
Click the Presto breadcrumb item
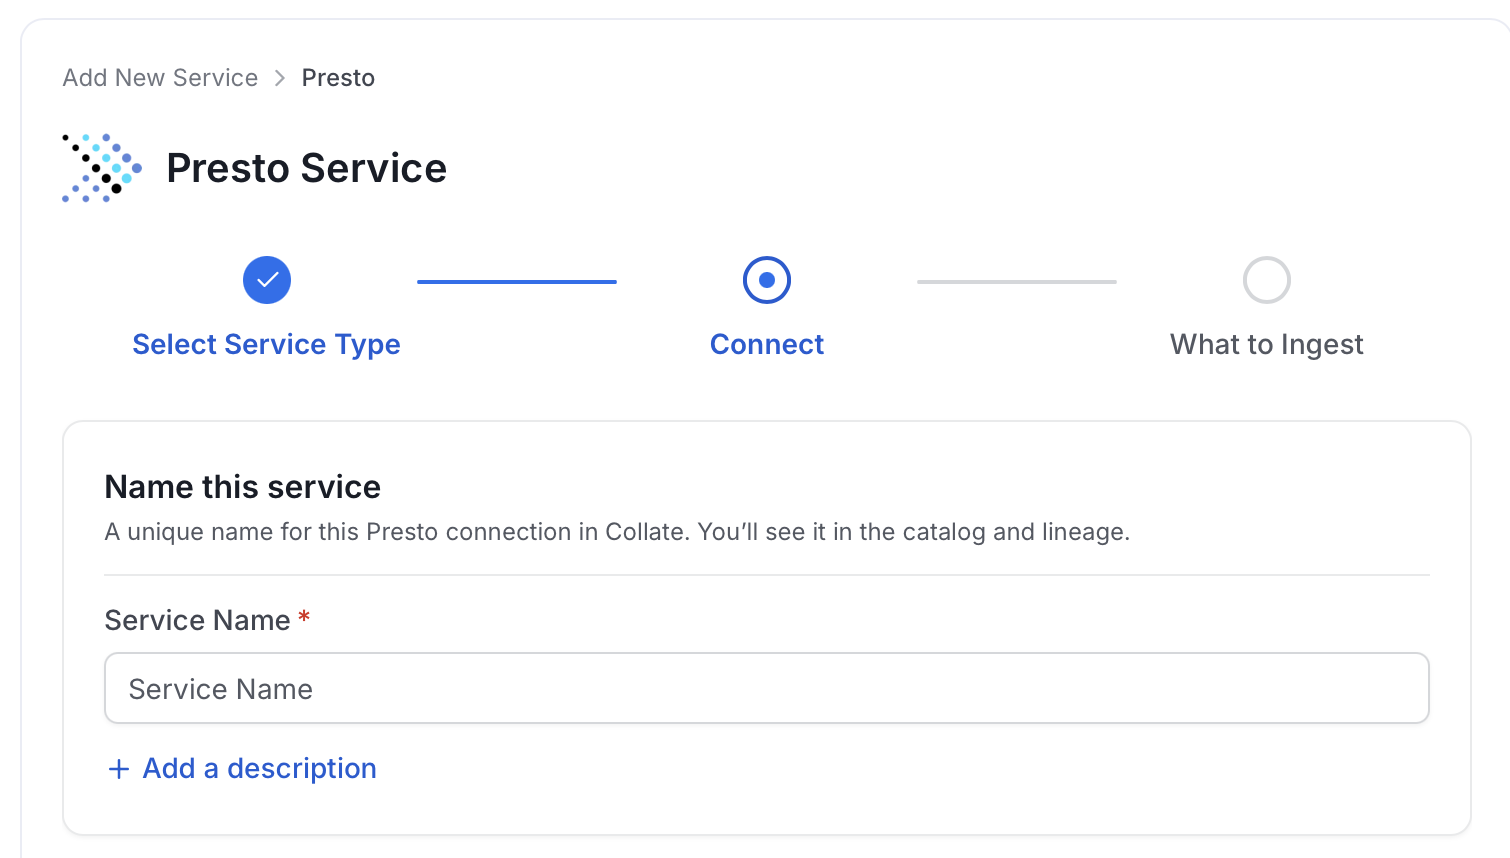[338, 78]
